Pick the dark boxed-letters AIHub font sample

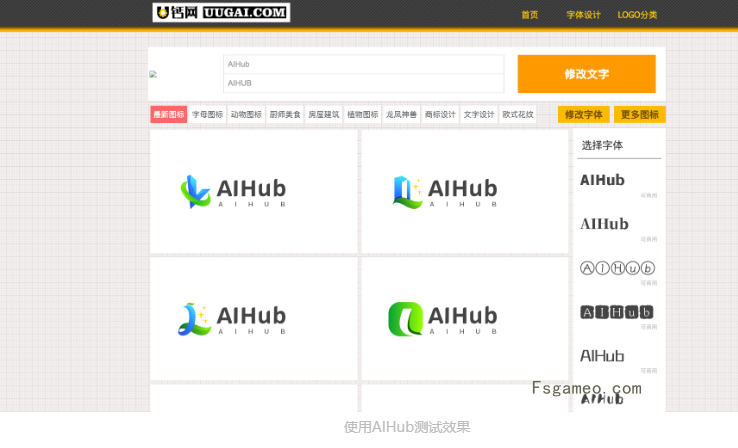[617, 312]
